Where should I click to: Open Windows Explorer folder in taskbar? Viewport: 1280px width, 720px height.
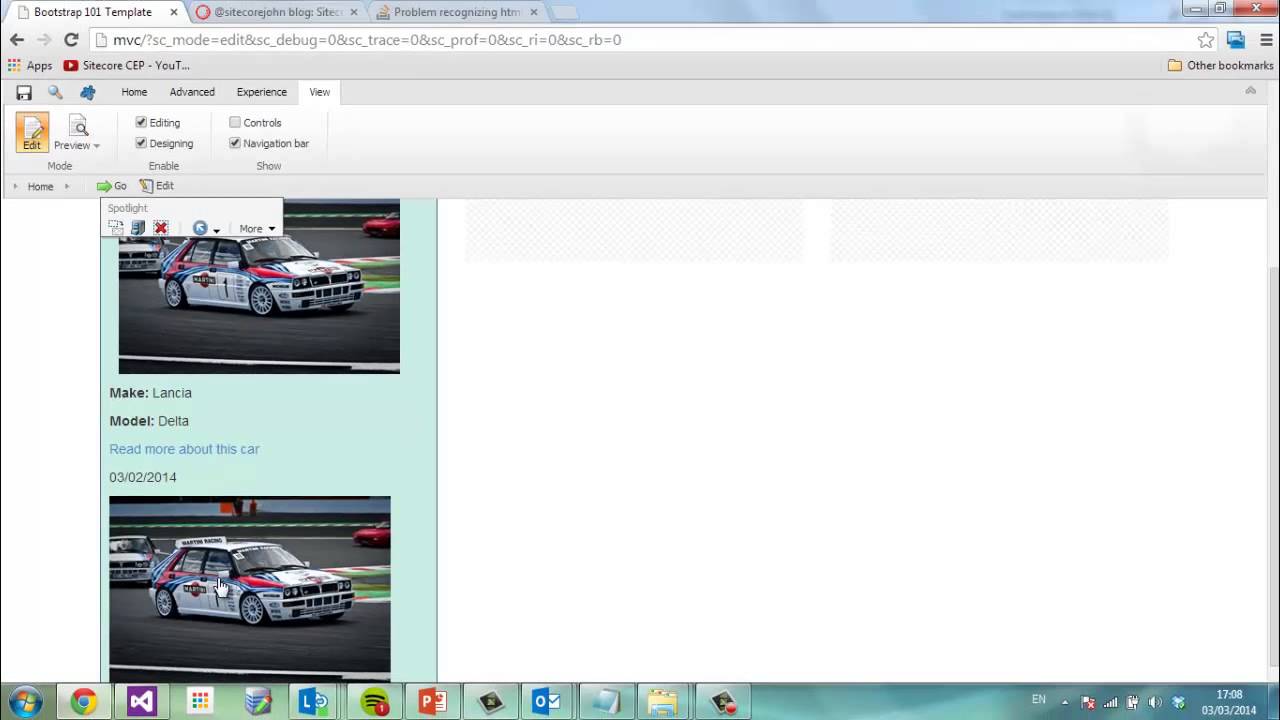coord(662,702)
